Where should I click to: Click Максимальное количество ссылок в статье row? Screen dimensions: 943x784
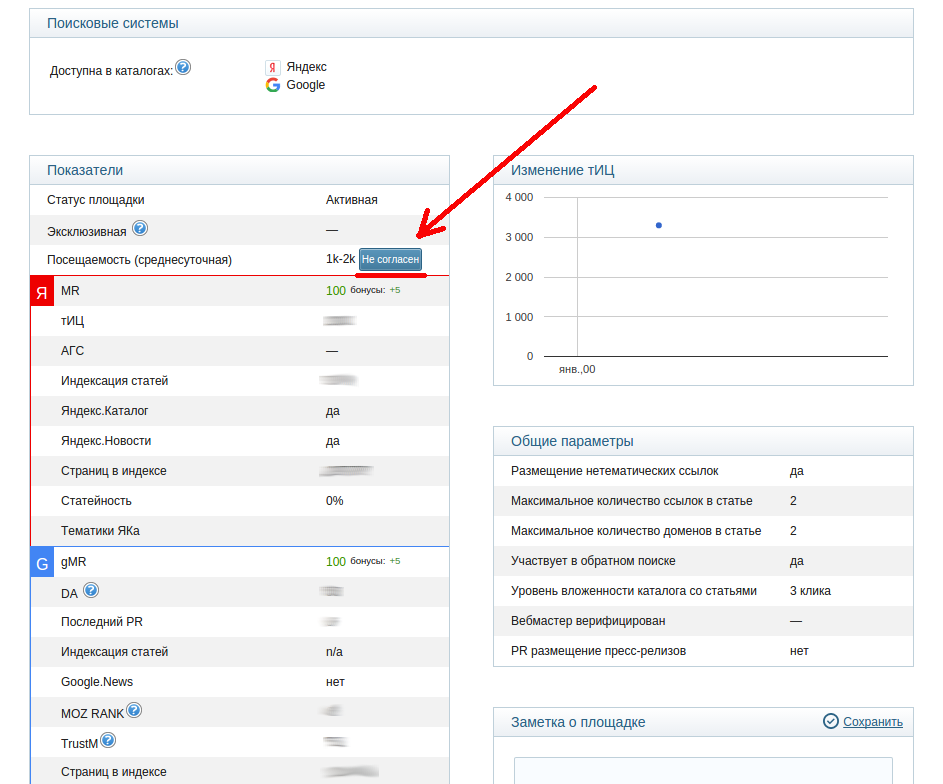pyautogui.click(x=703, y=501)
